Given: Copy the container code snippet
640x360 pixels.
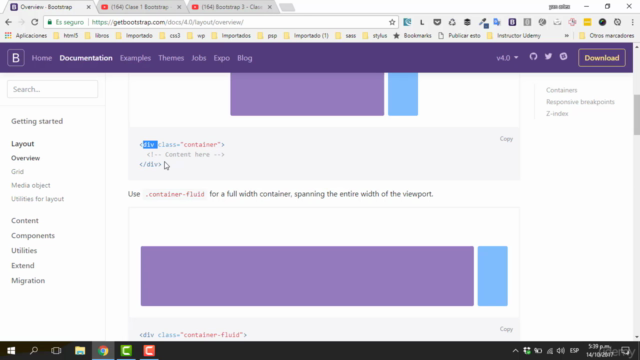Looking at the screenshot, I should click(x=506, y=139).
